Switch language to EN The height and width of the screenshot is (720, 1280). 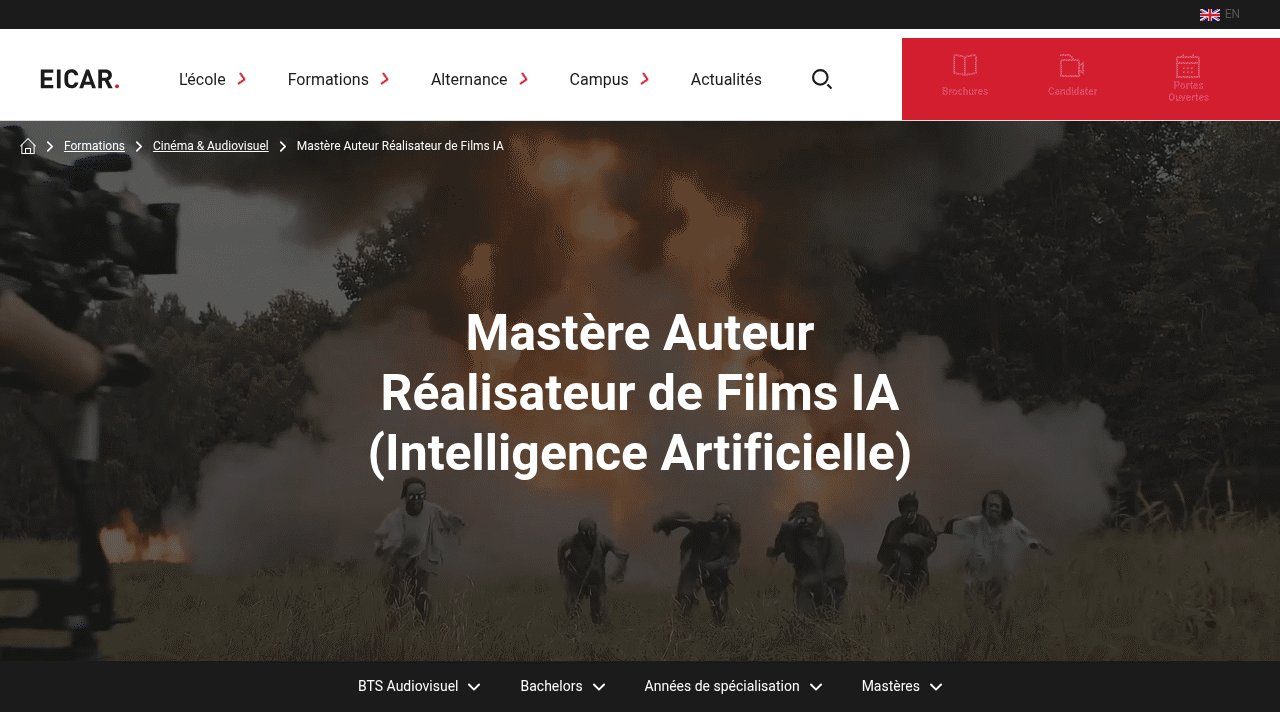(1232, 14)
